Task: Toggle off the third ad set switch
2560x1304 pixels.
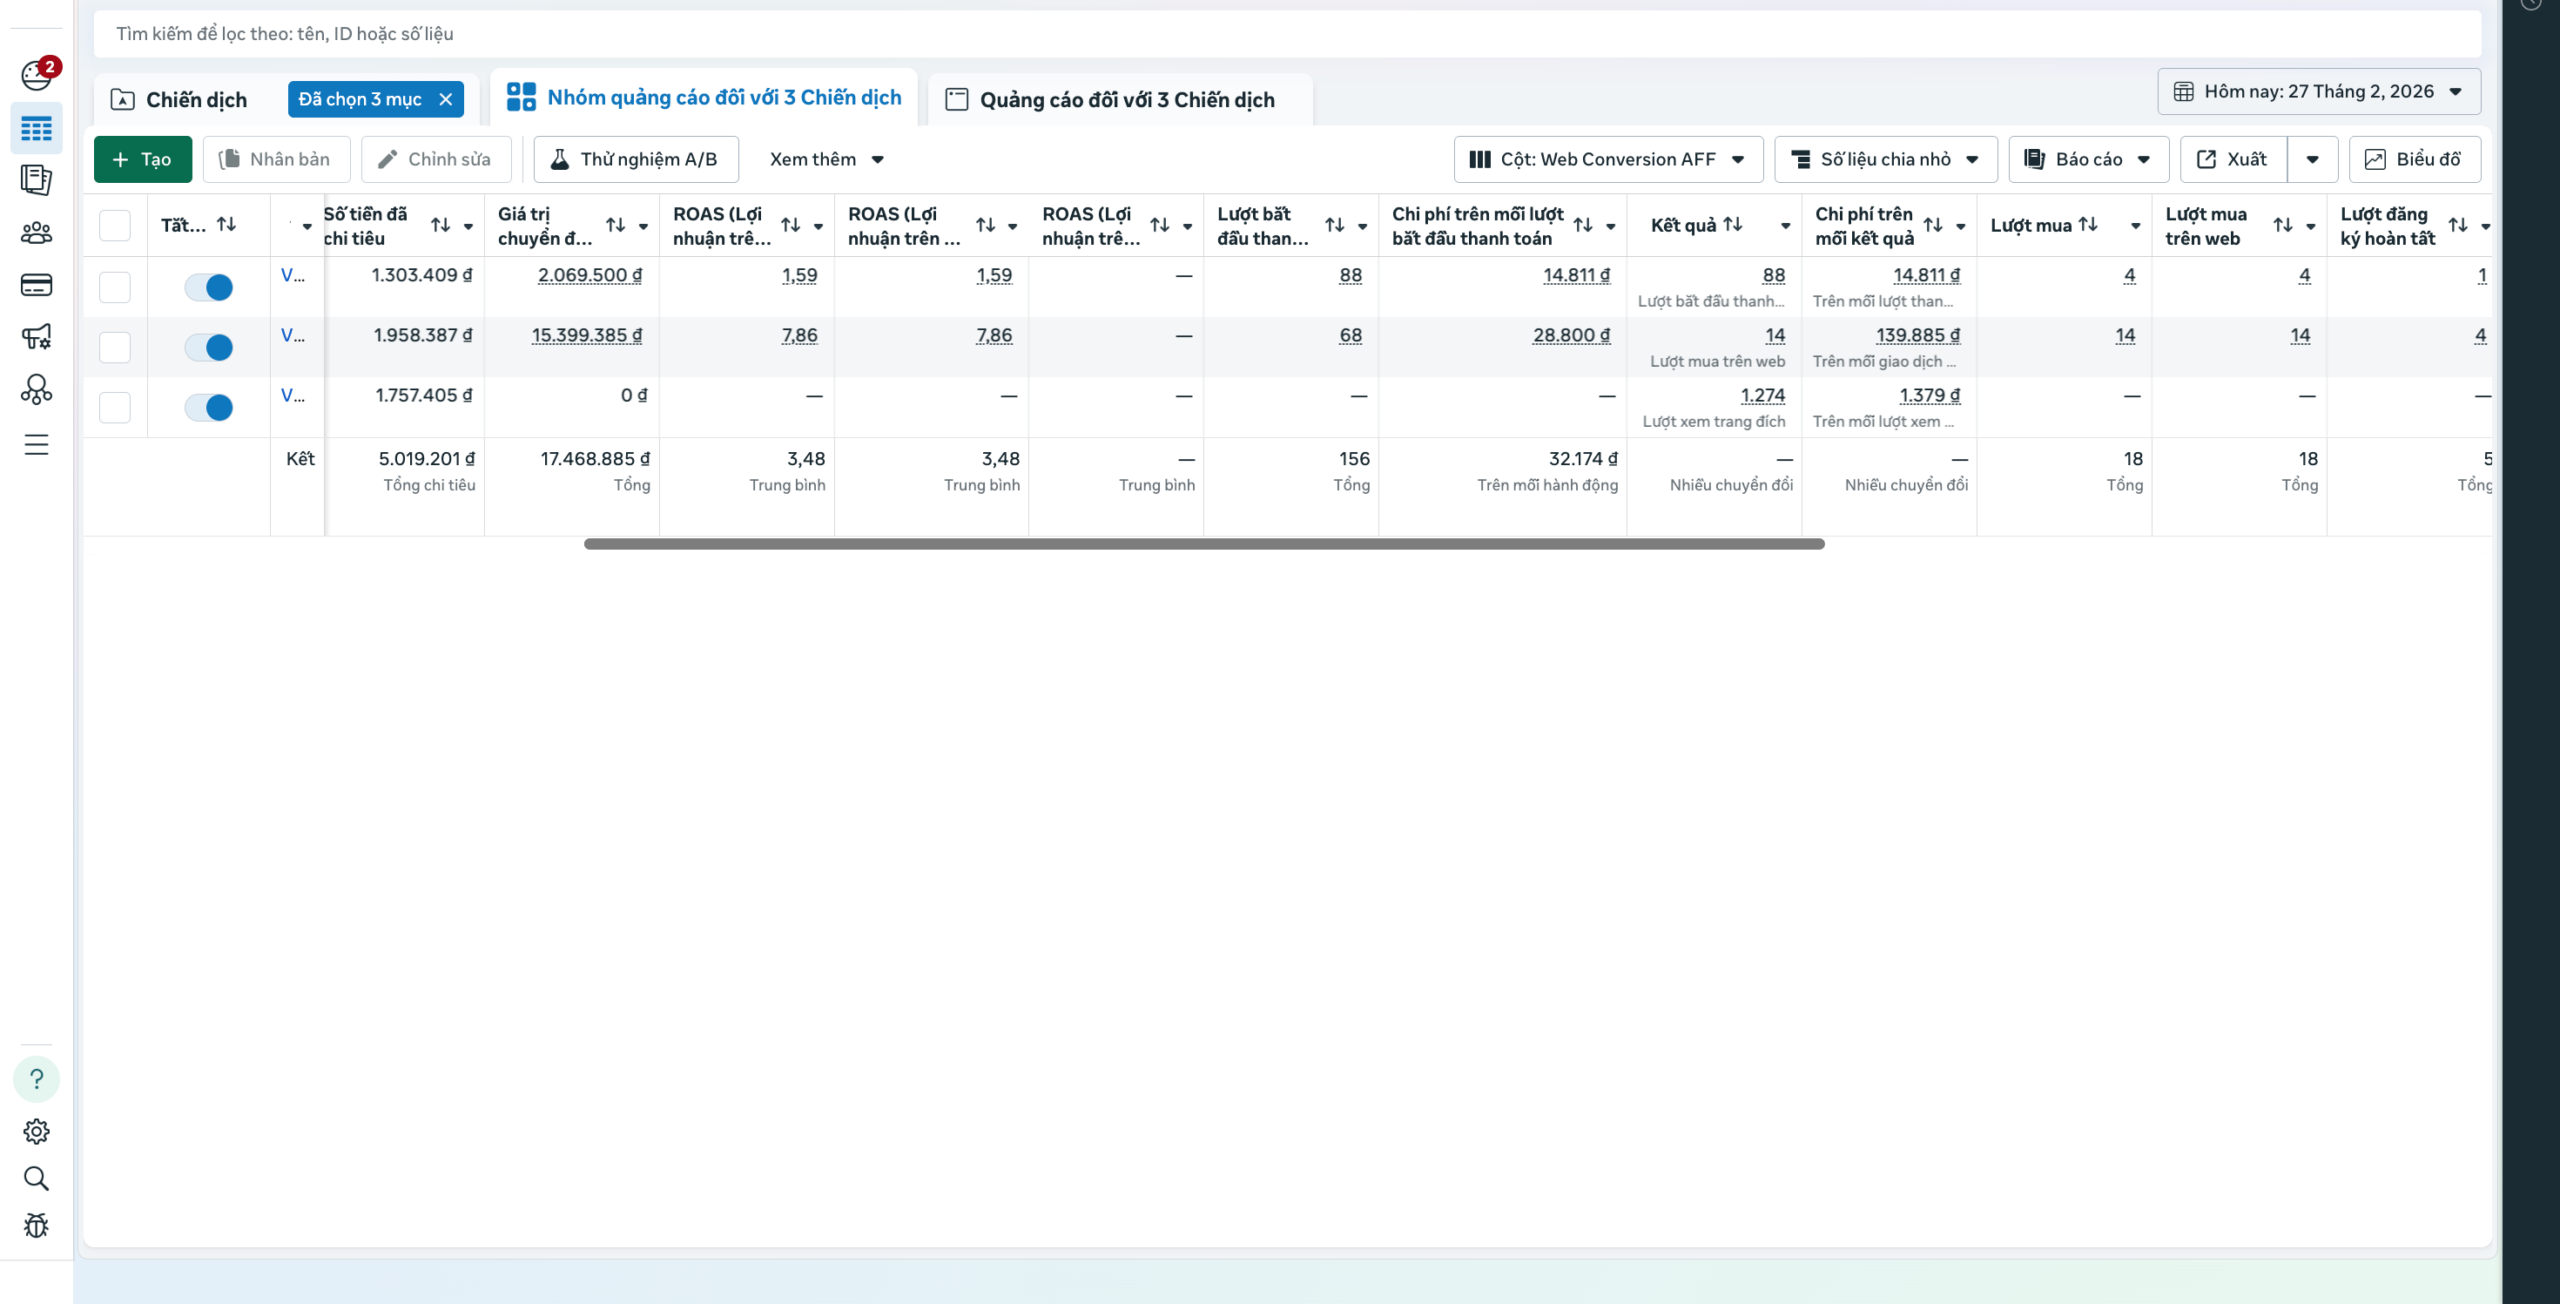Action: tap(209, 407)
